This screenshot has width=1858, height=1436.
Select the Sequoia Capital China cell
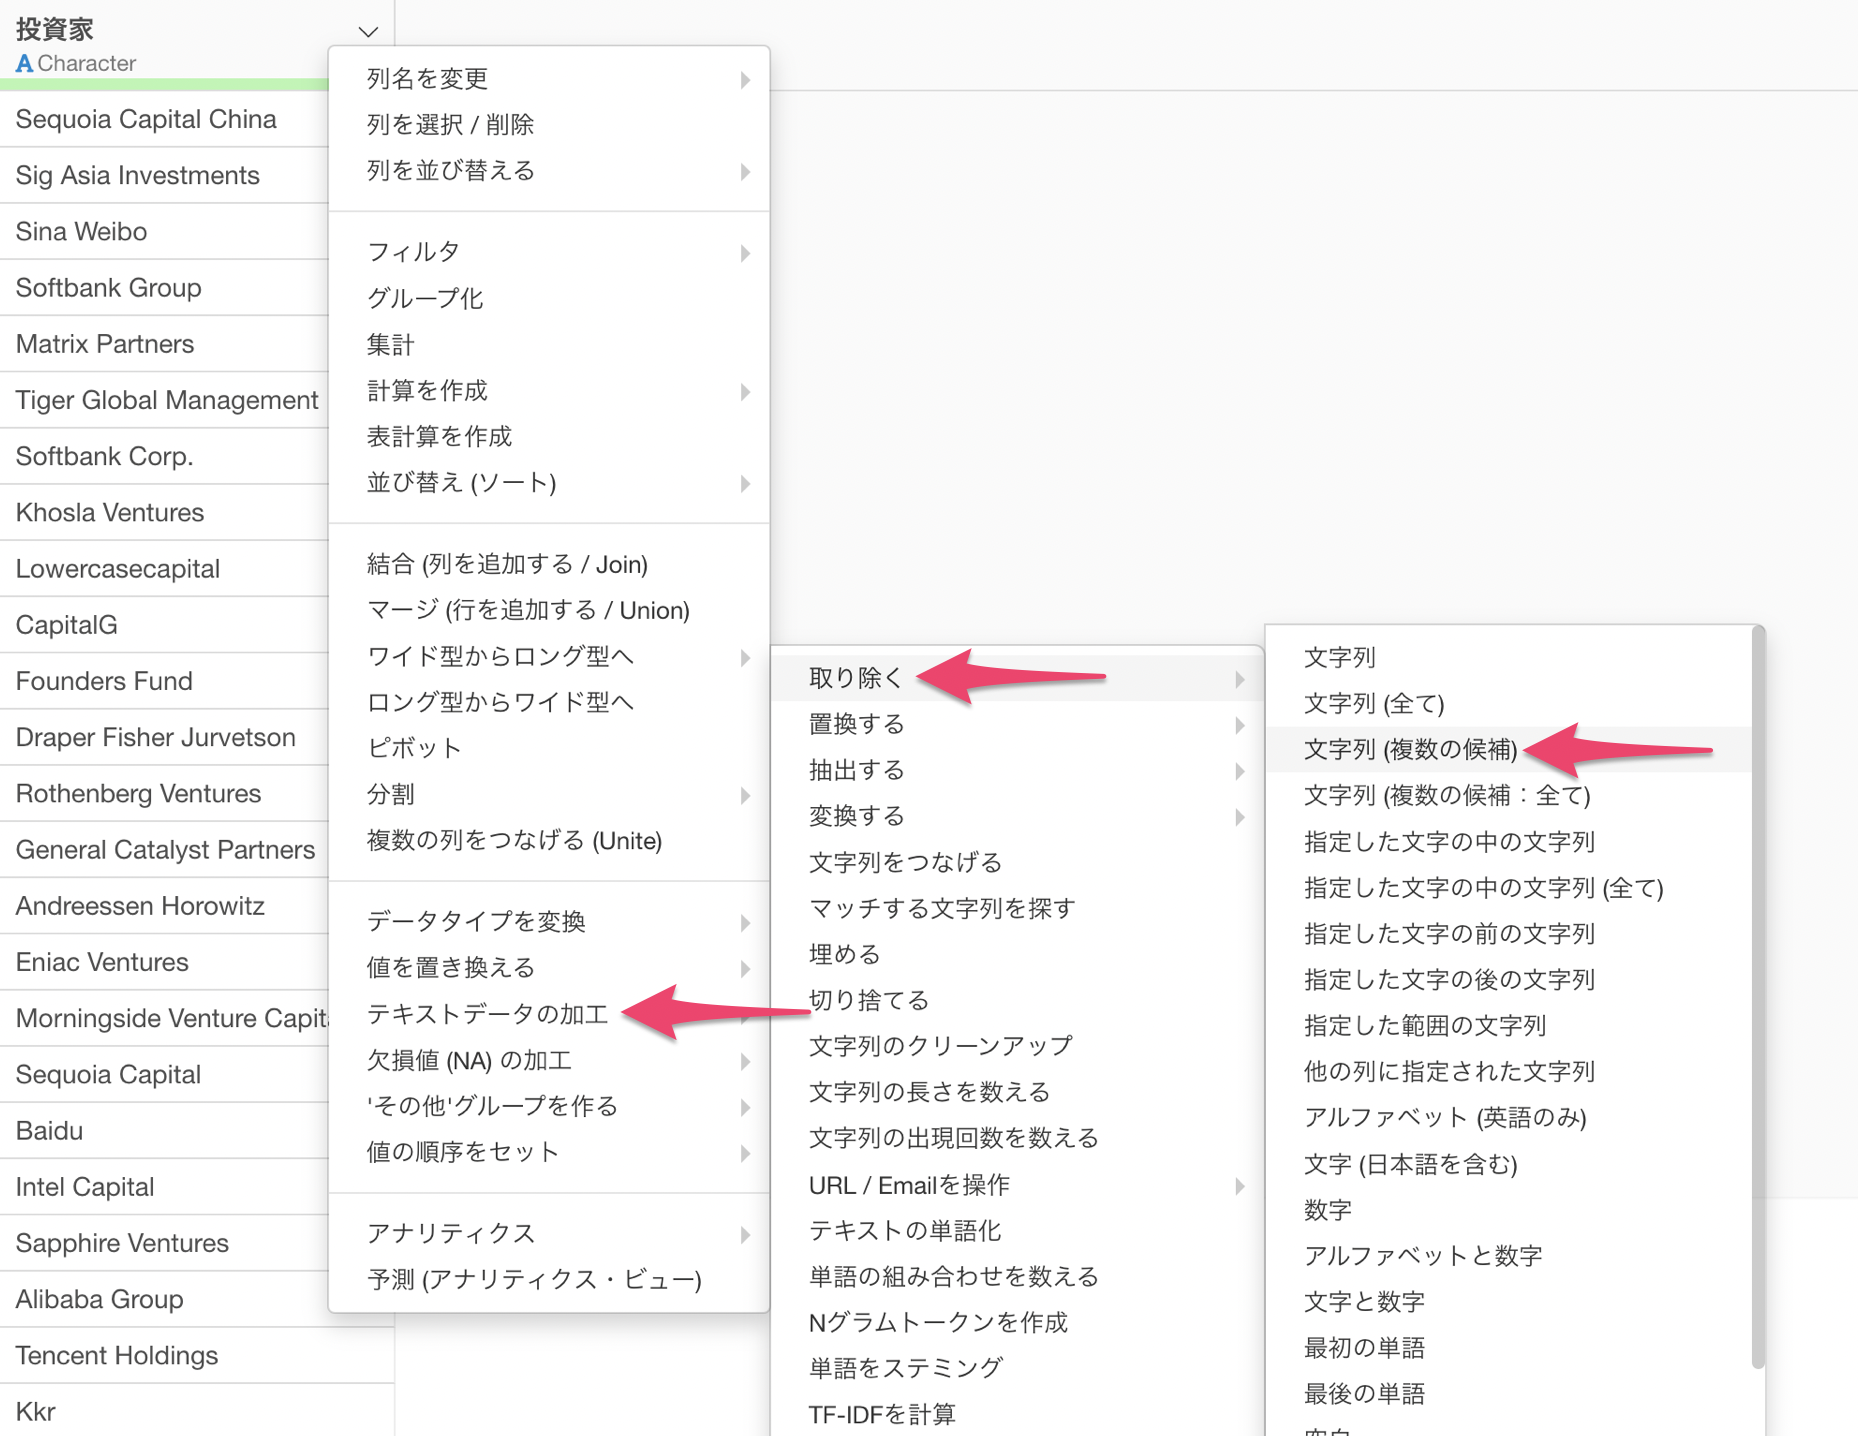[x=164, y=119]
